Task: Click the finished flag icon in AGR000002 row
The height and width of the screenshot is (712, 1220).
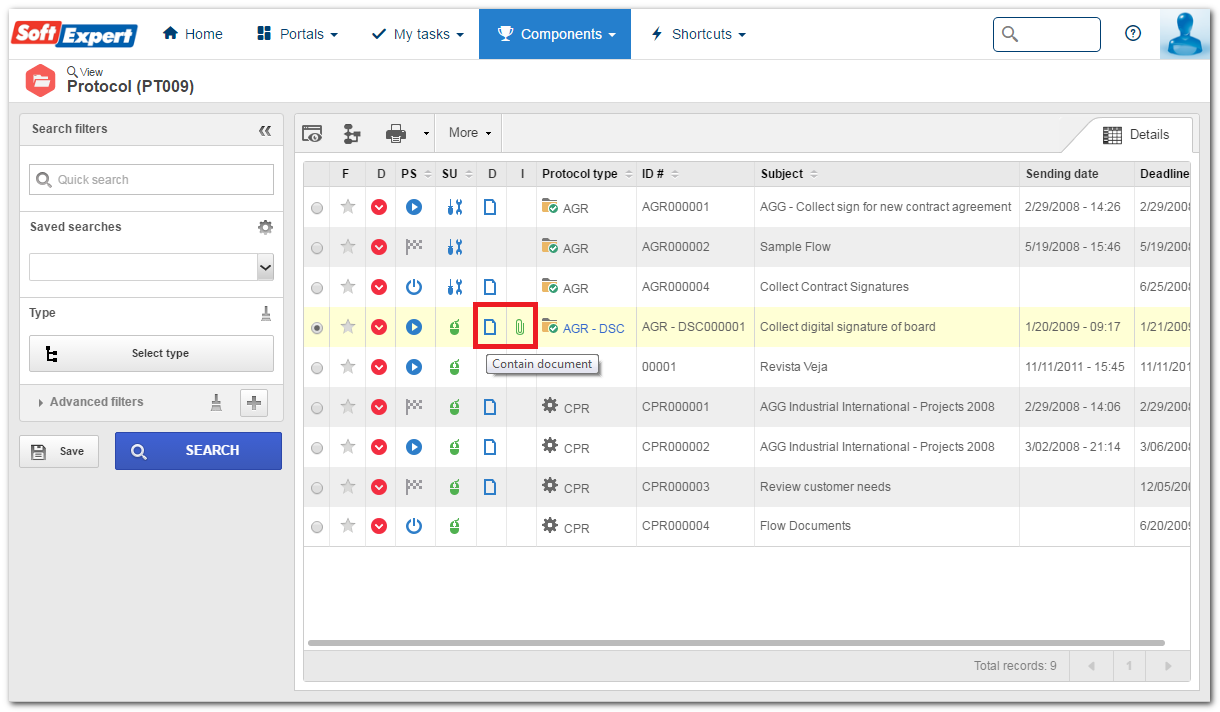Action: (x=414, y=247)
